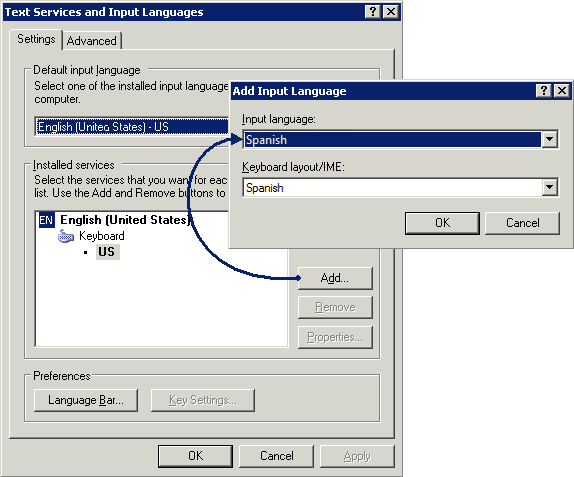Cancel the Add Input Language dialog

pyautogui.click(x=522, y=223)
